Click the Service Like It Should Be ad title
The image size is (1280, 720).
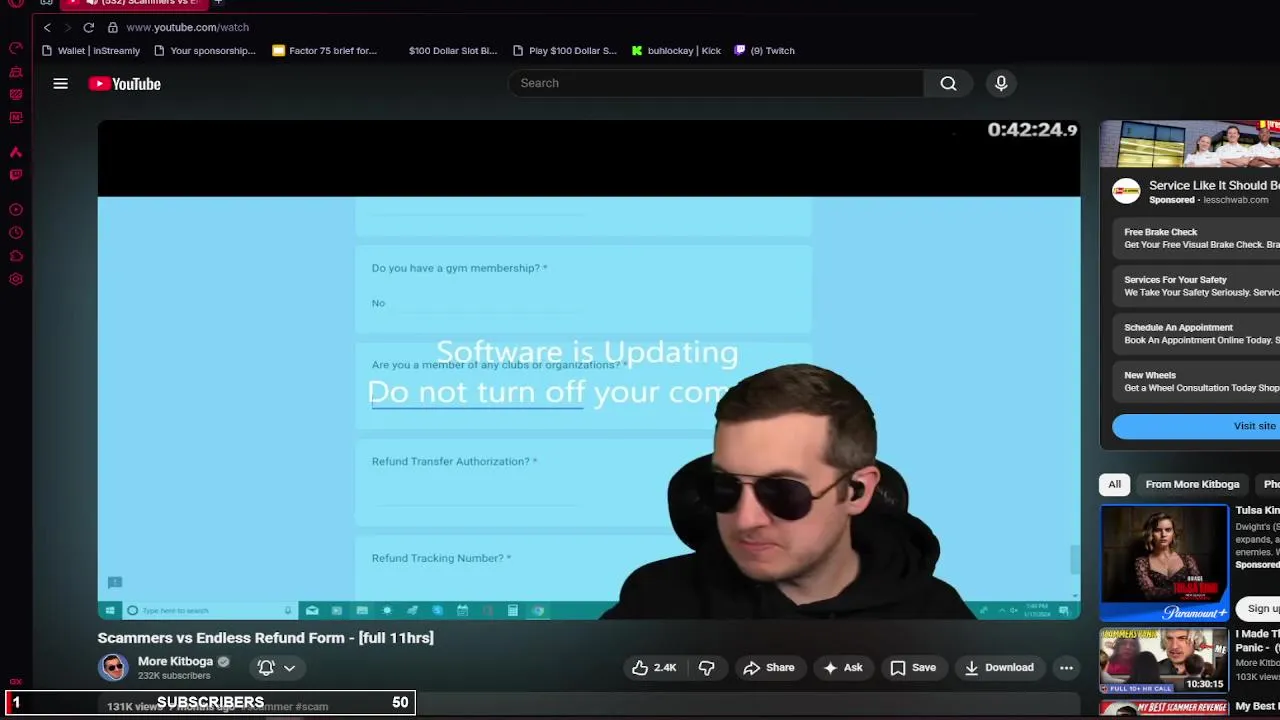point(1214,185)
